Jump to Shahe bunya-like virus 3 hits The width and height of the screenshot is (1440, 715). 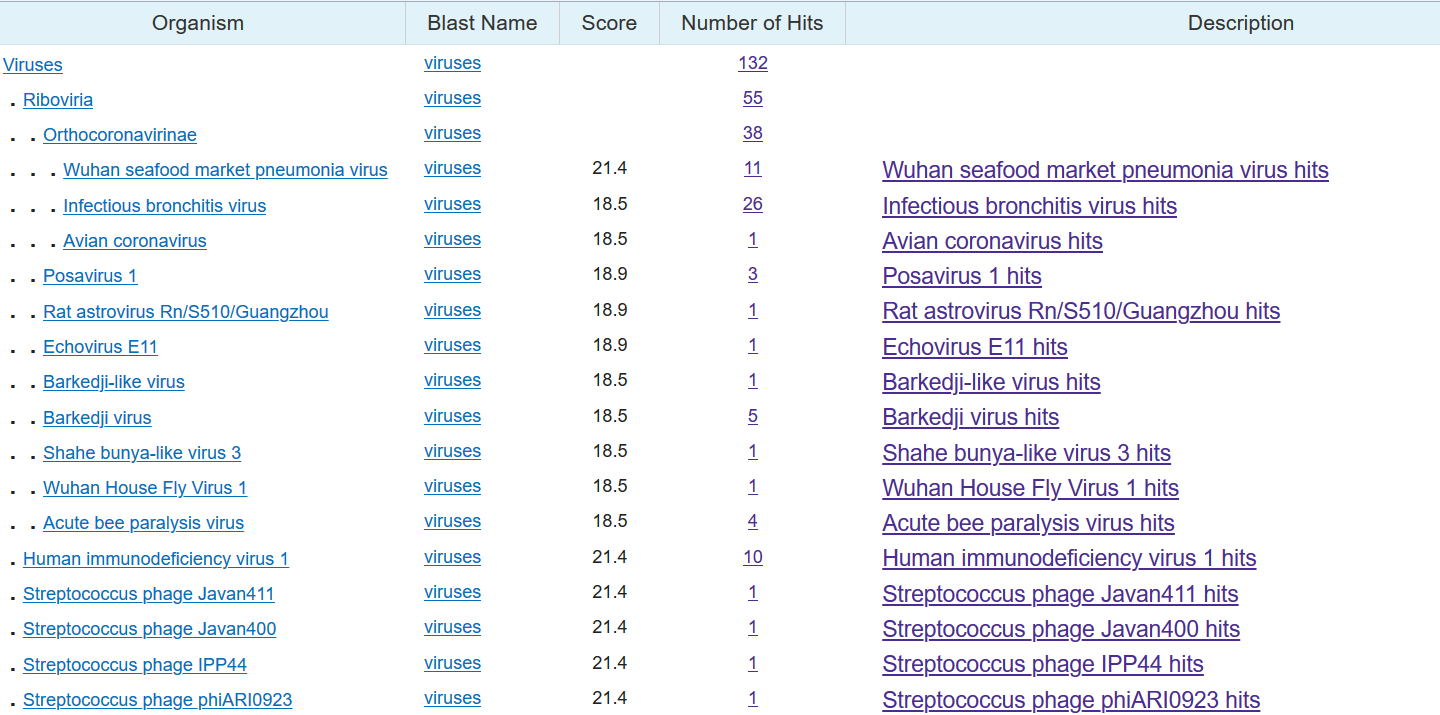point(1026,453)
